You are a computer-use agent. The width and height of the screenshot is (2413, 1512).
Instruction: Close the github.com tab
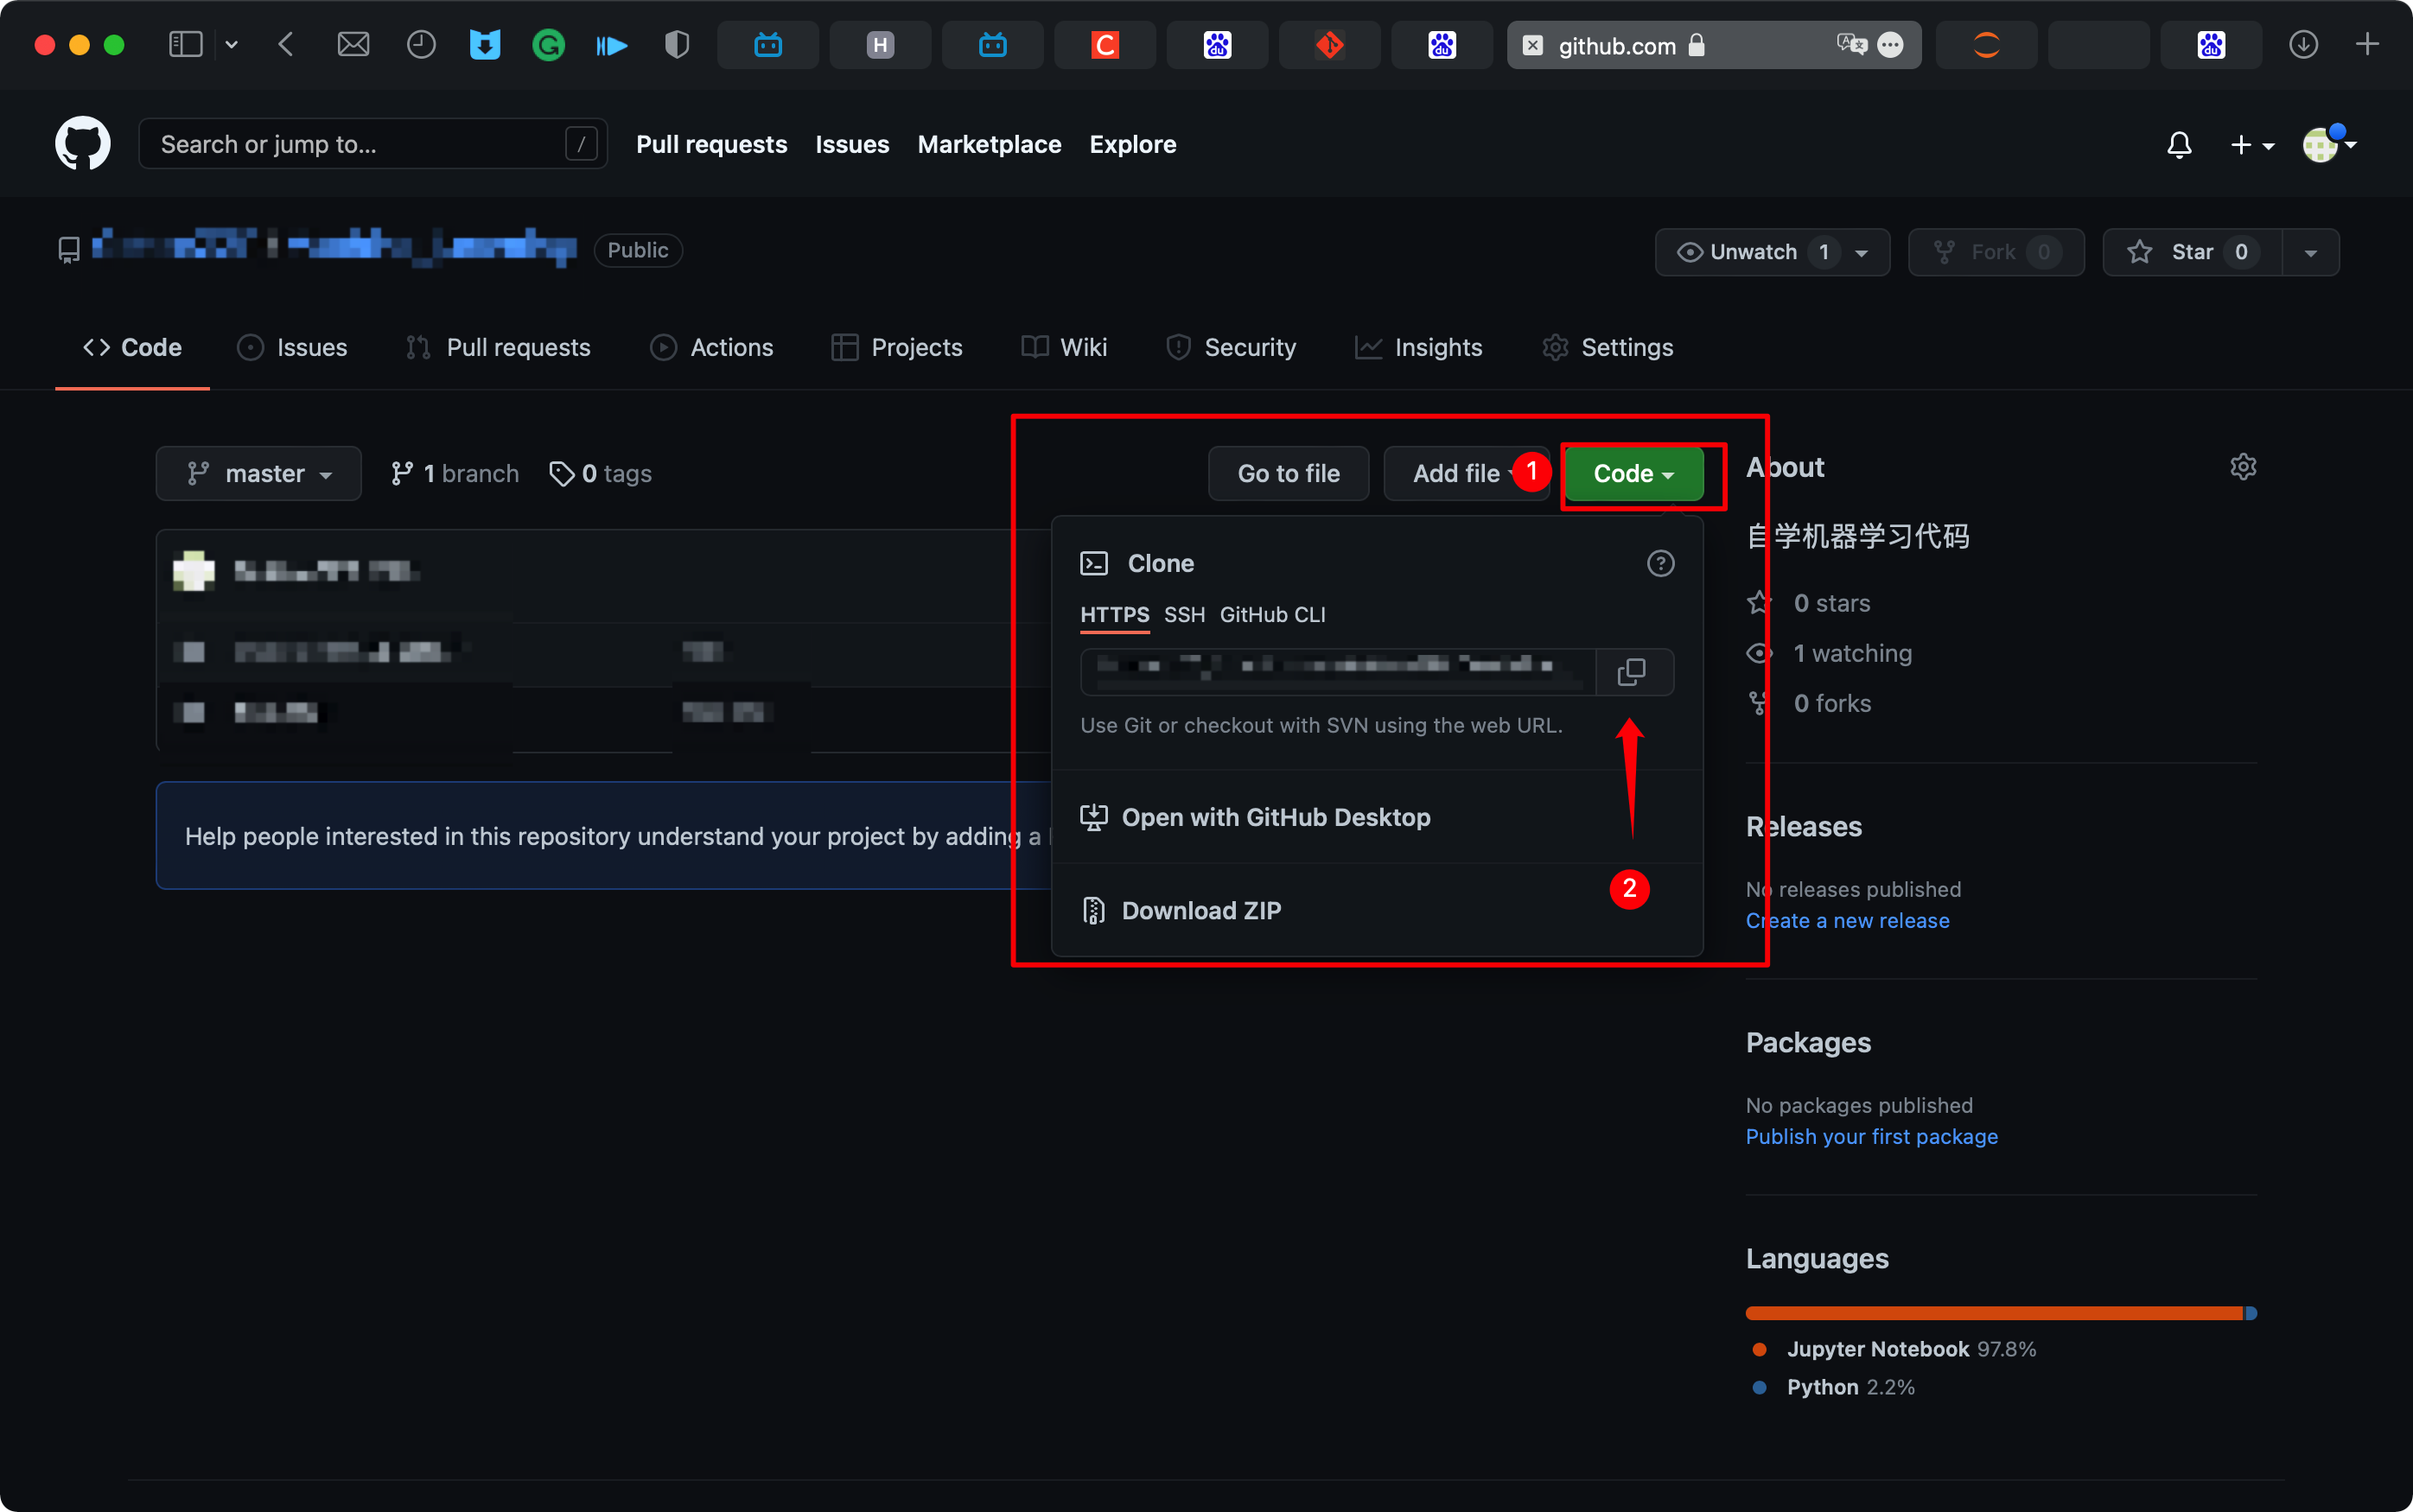[x=1532, y=45]
